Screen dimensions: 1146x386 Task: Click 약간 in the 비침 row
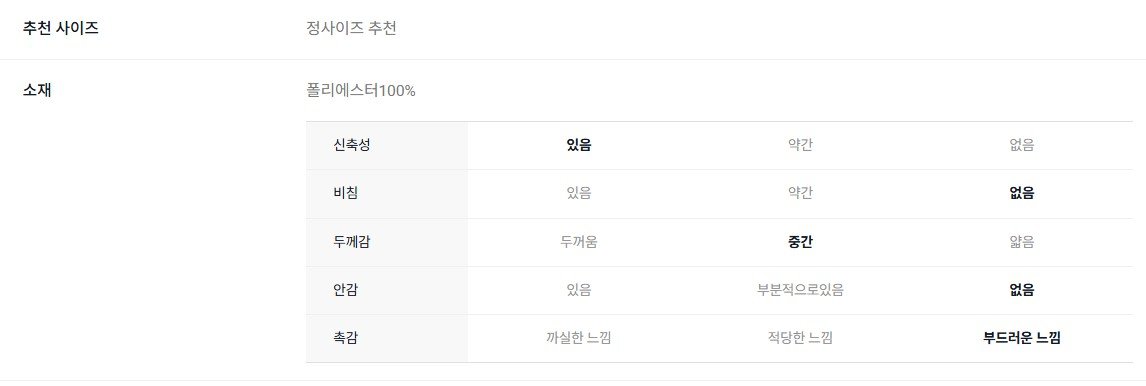(x=800, y=193)
